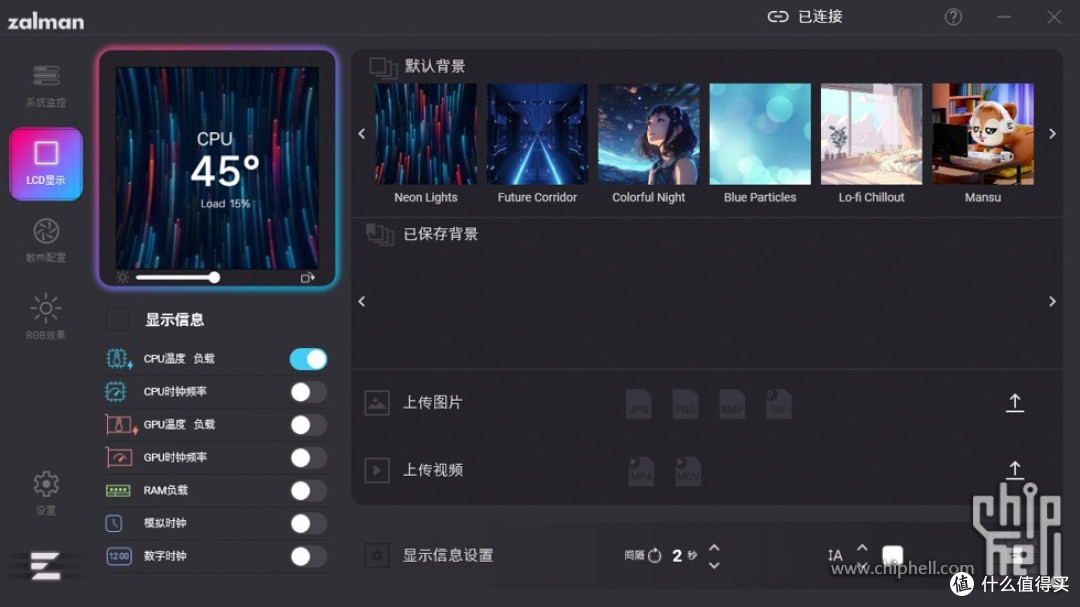Select the LCD显示 sidebar tab
The width and height of the screenshot is (1080, 607).
[x=45, y=164]
